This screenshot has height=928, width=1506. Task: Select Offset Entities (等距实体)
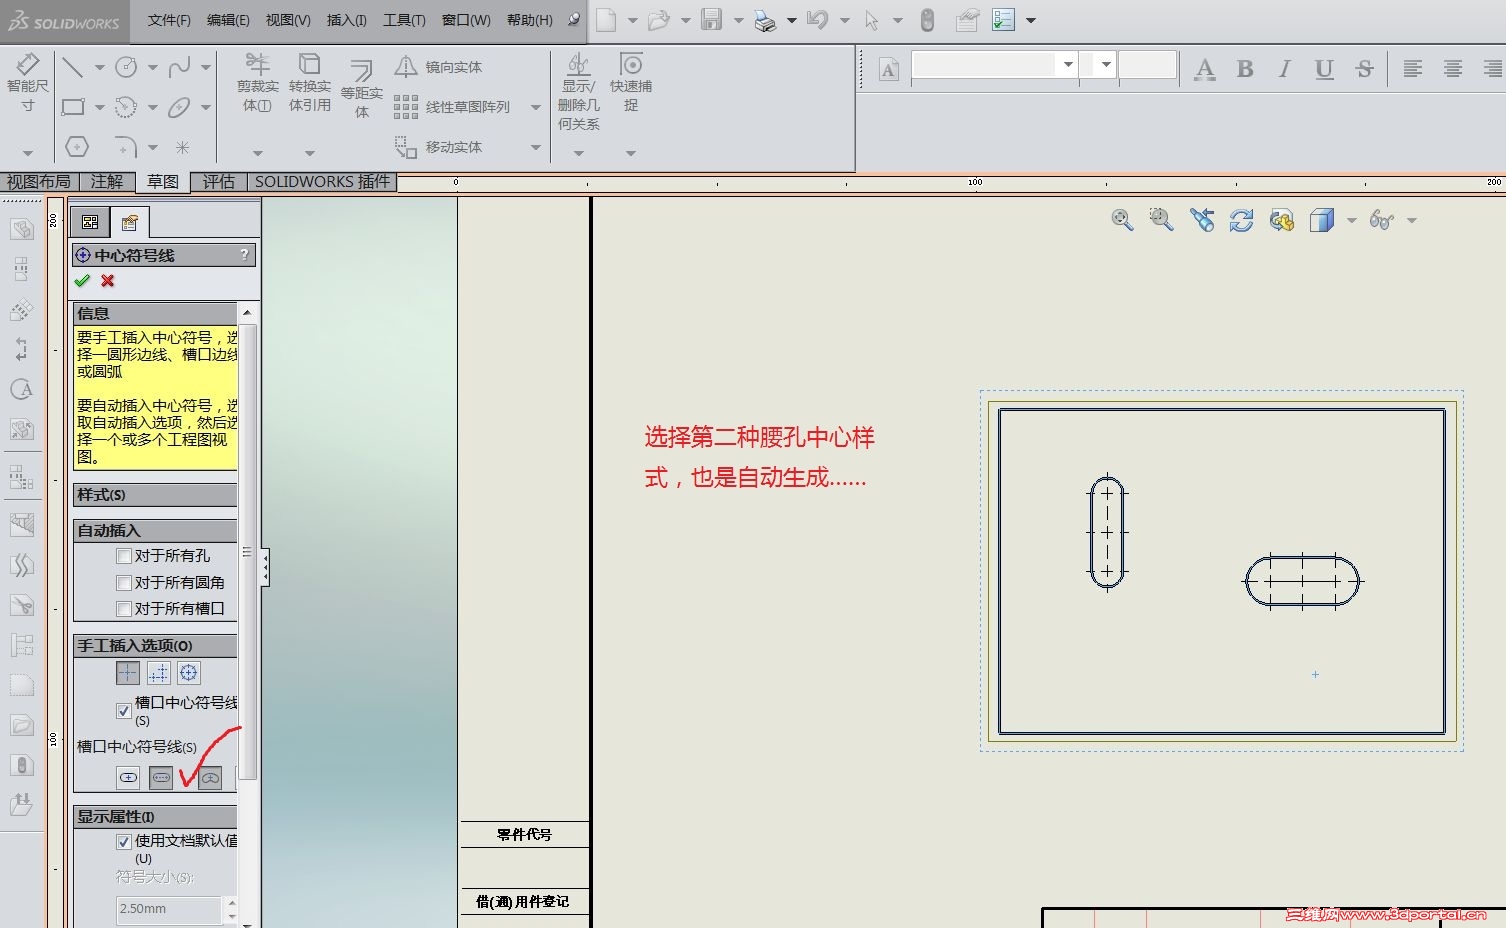[x=362, y=89]
